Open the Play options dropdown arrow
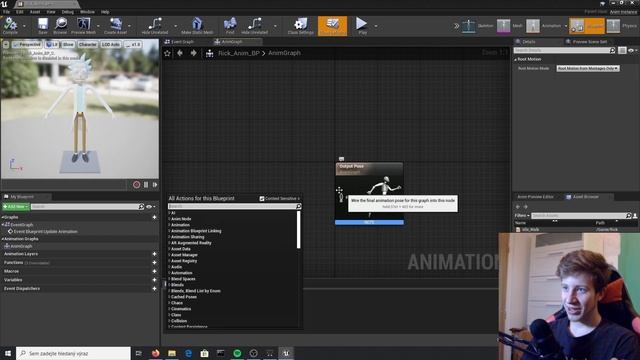This screenshot has height=360, width=640. pyautogui.click(x=376, y=26)
